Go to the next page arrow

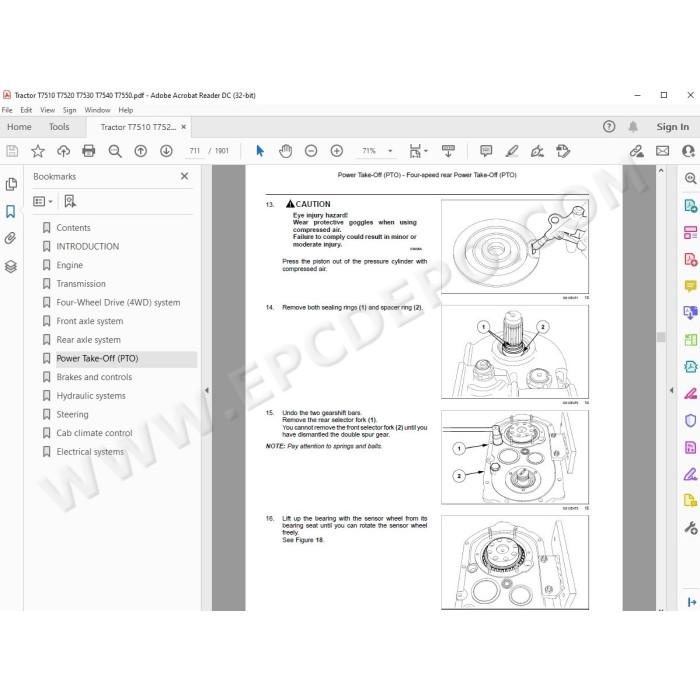(x=166, y=151)
